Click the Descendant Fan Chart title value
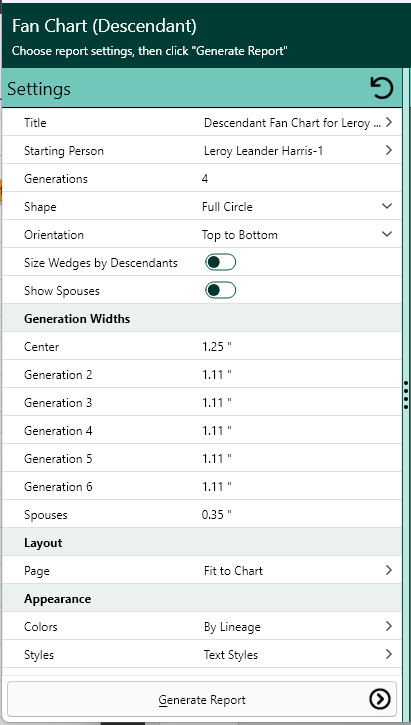Viewport: 411px width, 725px height. click(x=292, y=123)
